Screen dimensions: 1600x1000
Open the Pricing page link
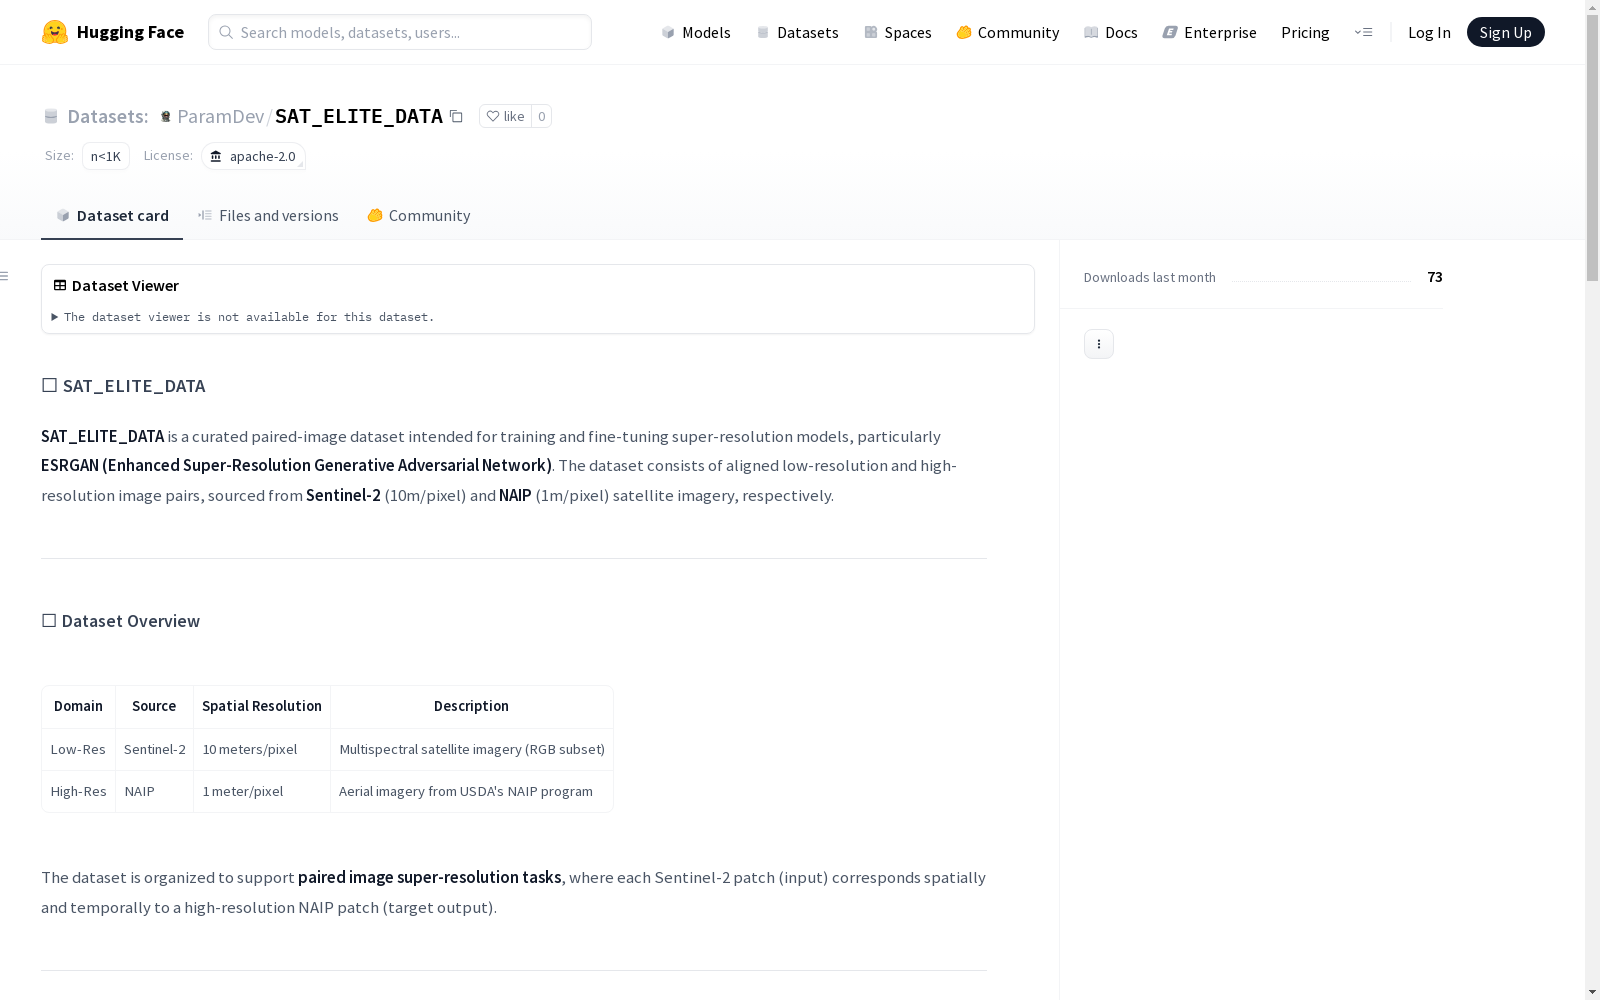tap(1305, 32)
